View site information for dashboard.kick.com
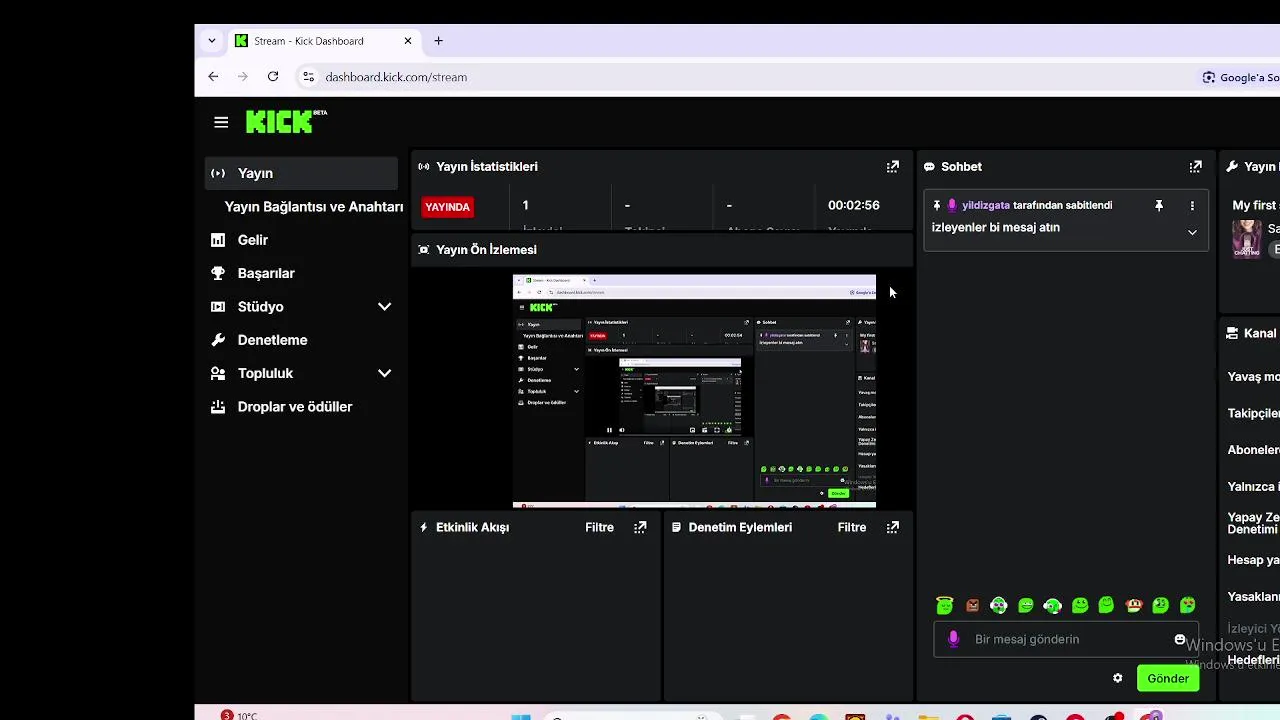Screen dimensions: 1280x720 [x=308, y=76]
